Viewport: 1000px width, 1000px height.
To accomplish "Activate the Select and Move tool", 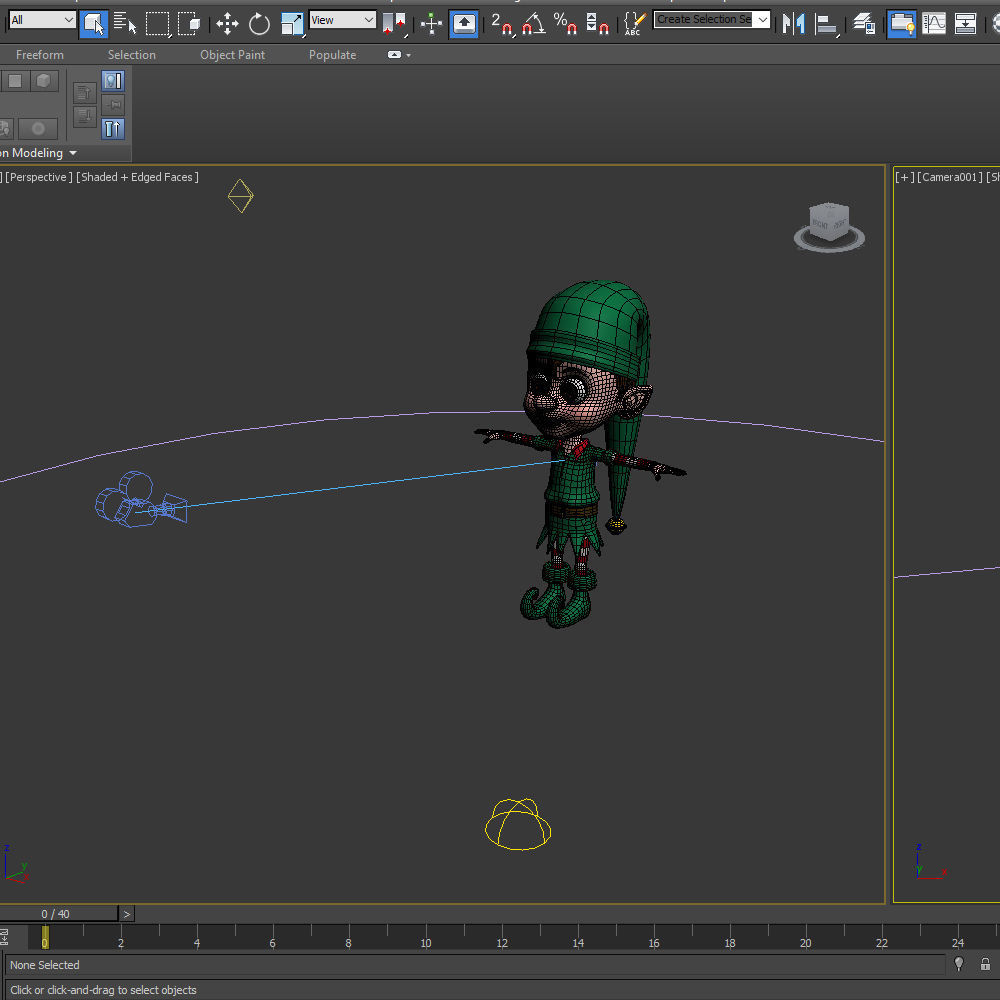I will [227, 24].
